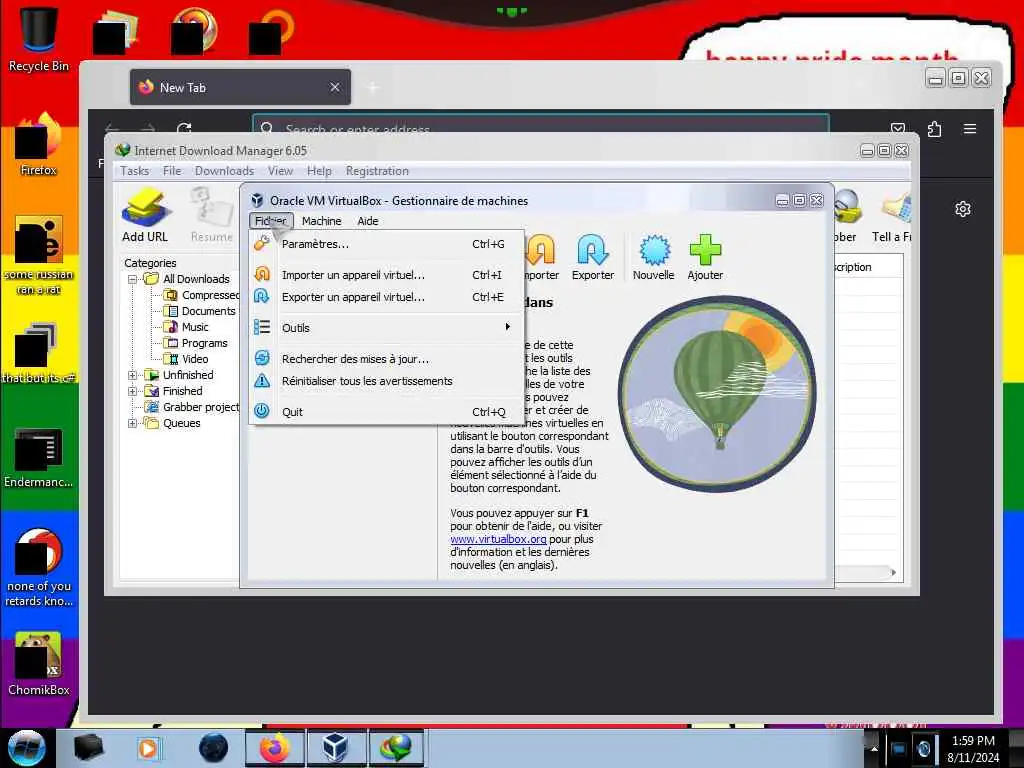
Task: Click the IDM horizontal scrollbar right arrow
Action: tap(892, 573)
